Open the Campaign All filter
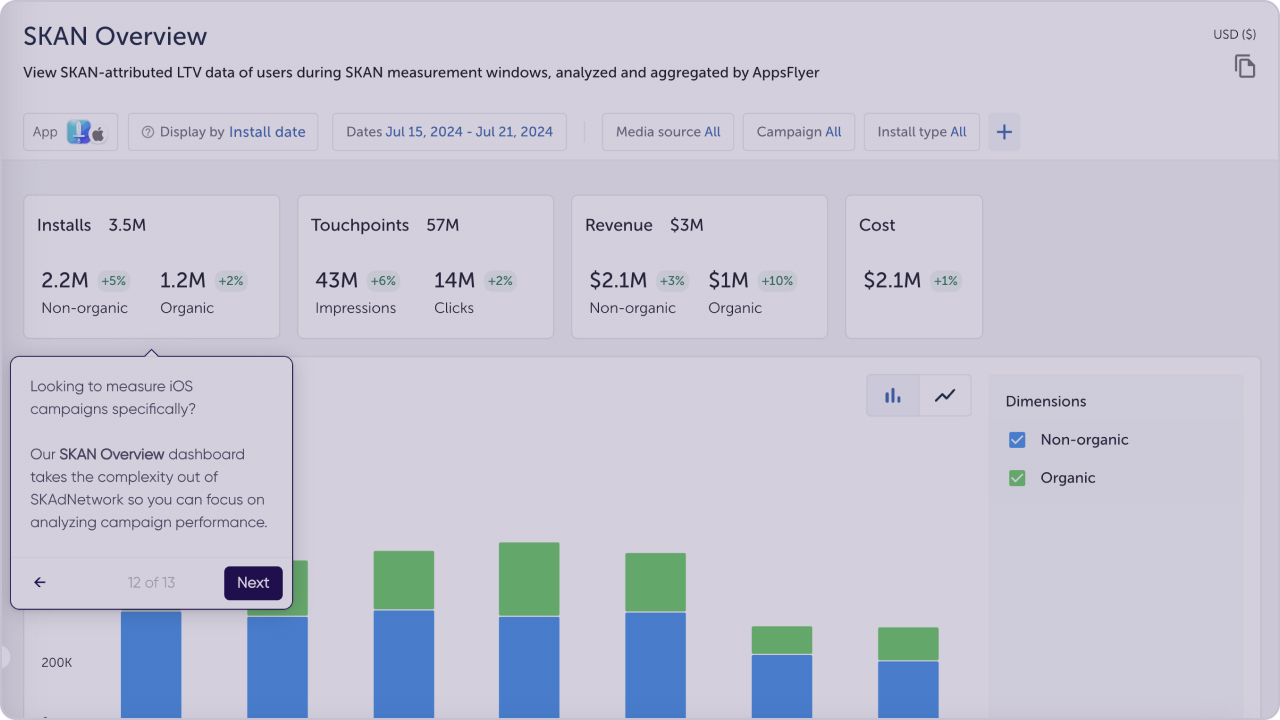Screen dimensions: 1280x720 click(799, 132)
